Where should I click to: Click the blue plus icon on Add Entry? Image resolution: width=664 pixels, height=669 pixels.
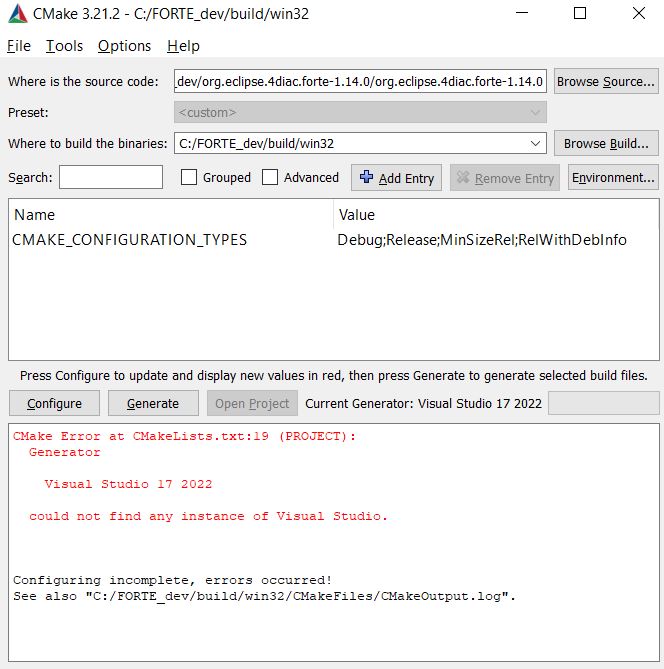tap(366, 177)
